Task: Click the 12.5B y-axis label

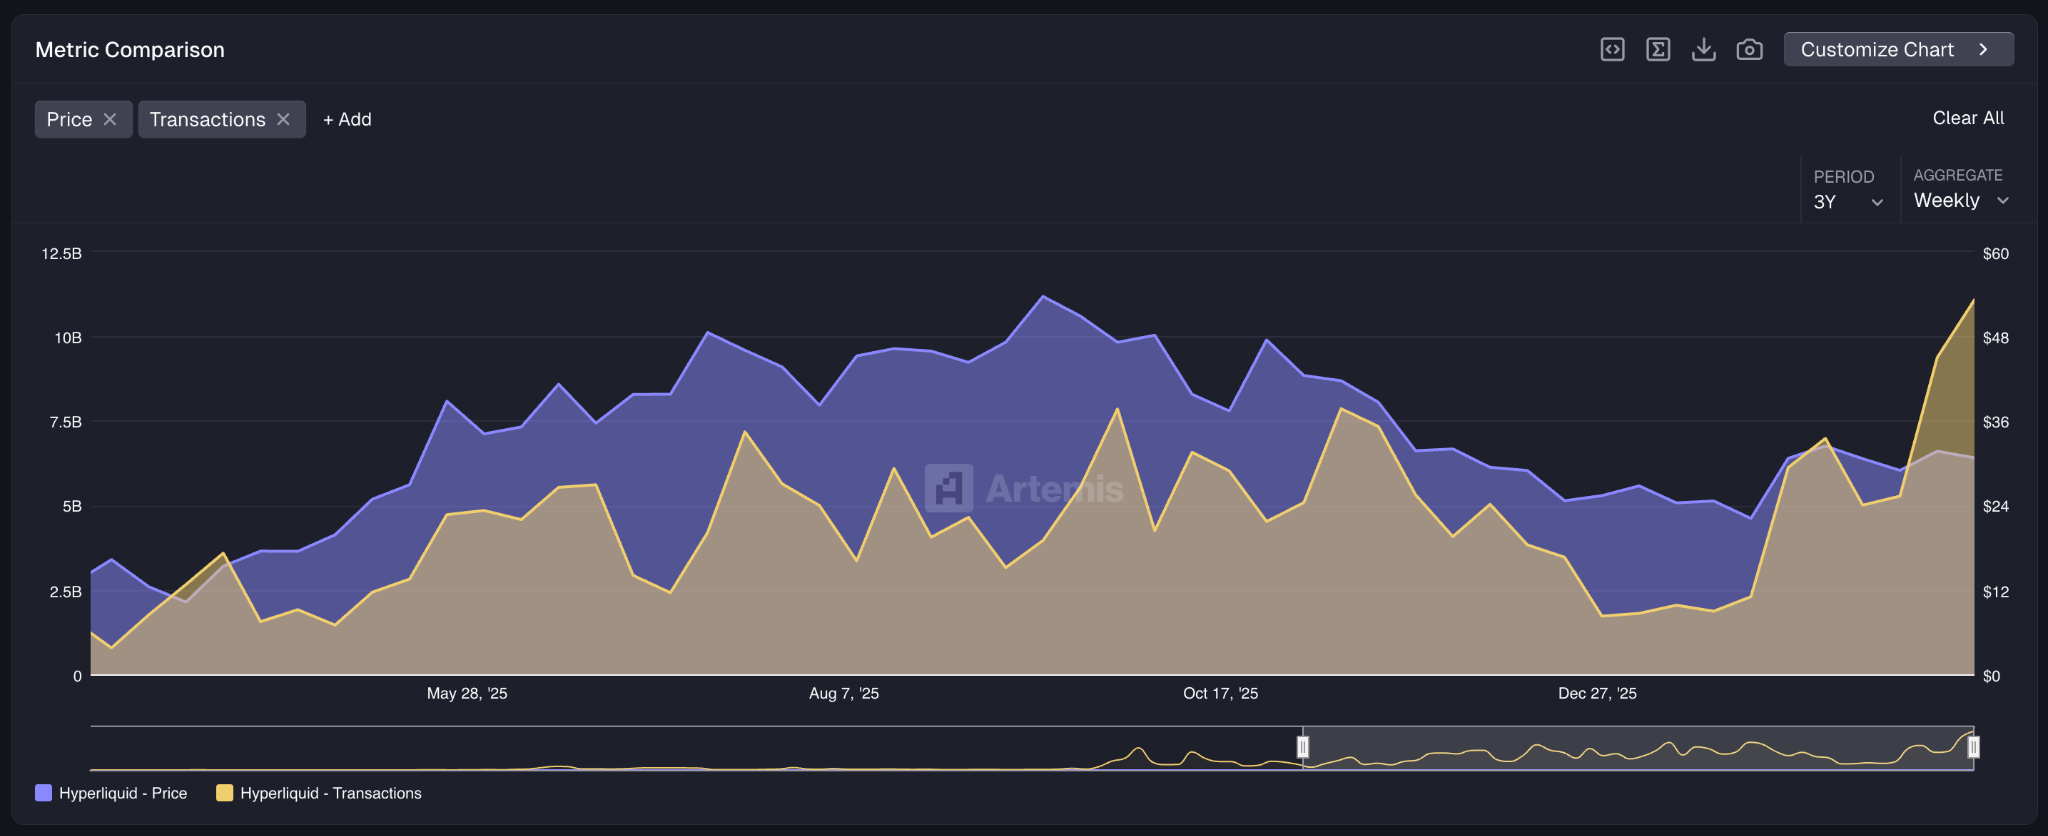Action: point(62,253)
